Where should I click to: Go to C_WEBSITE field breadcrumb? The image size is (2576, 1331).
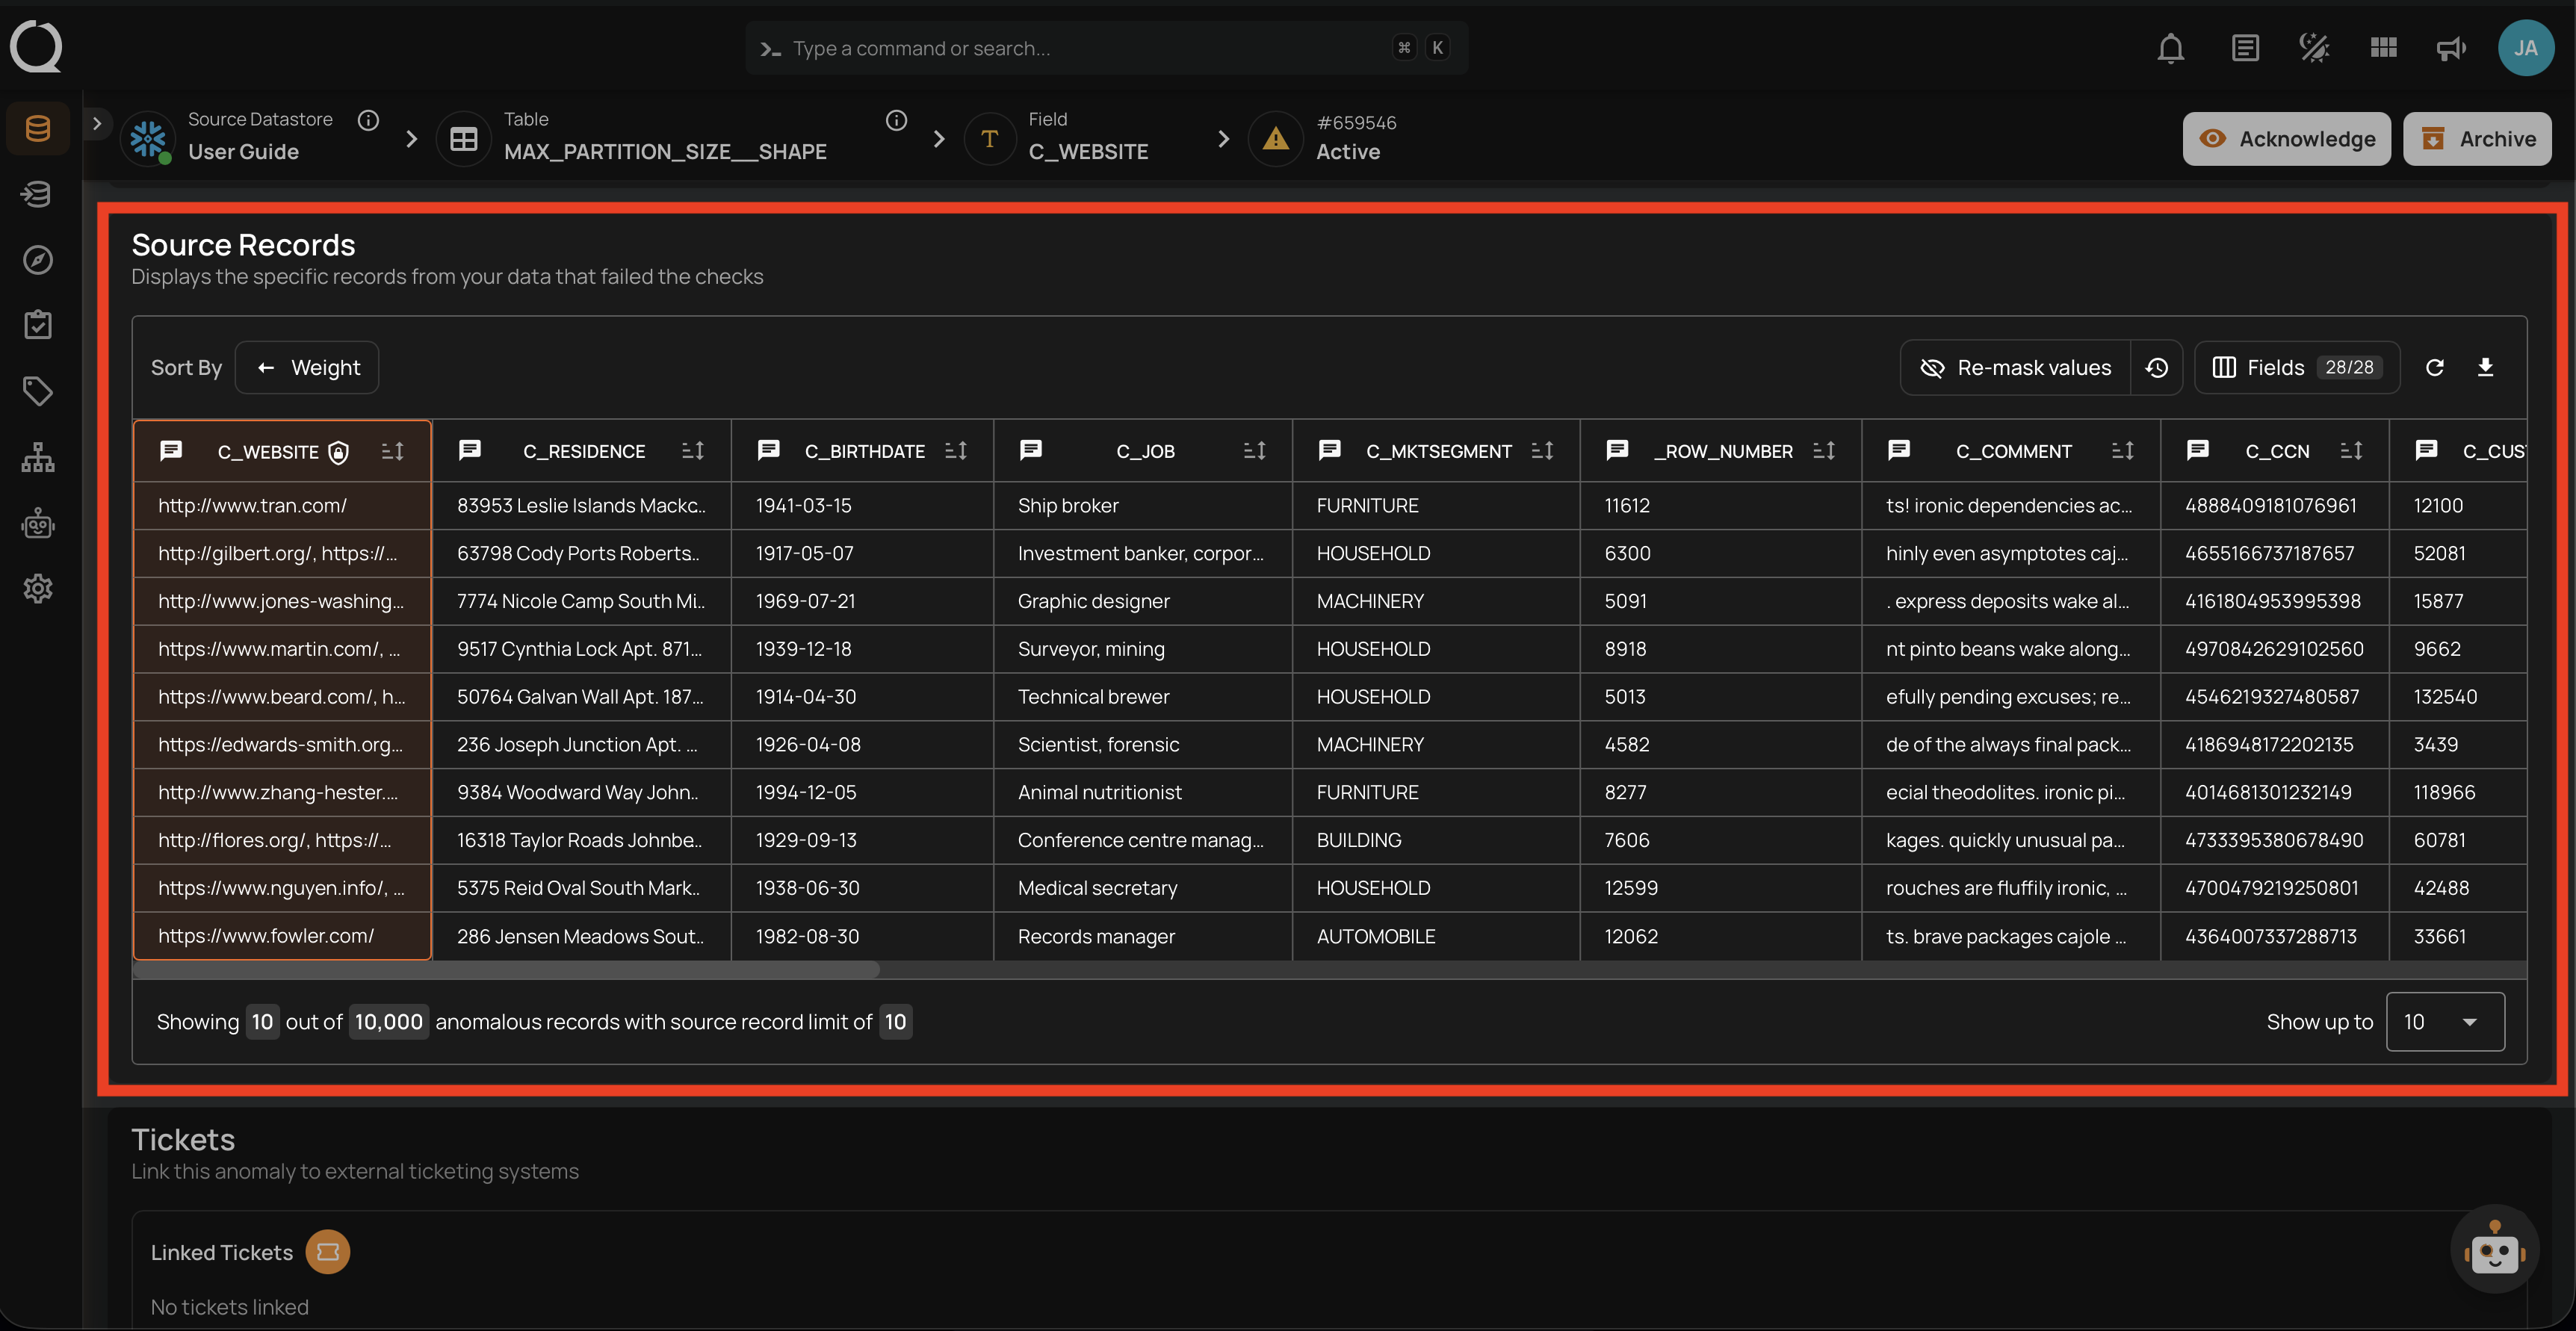(x=1088, y=151)
